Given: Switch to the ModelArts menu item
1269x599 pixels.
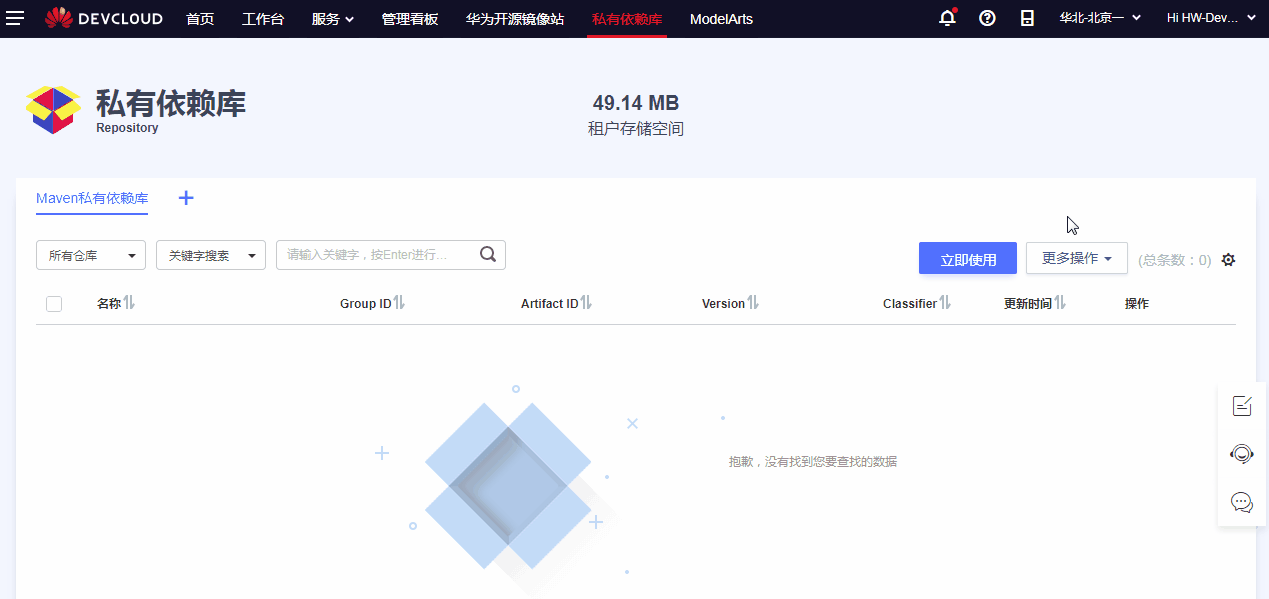Looking at the screenshot, I should [x=721, y=18].
